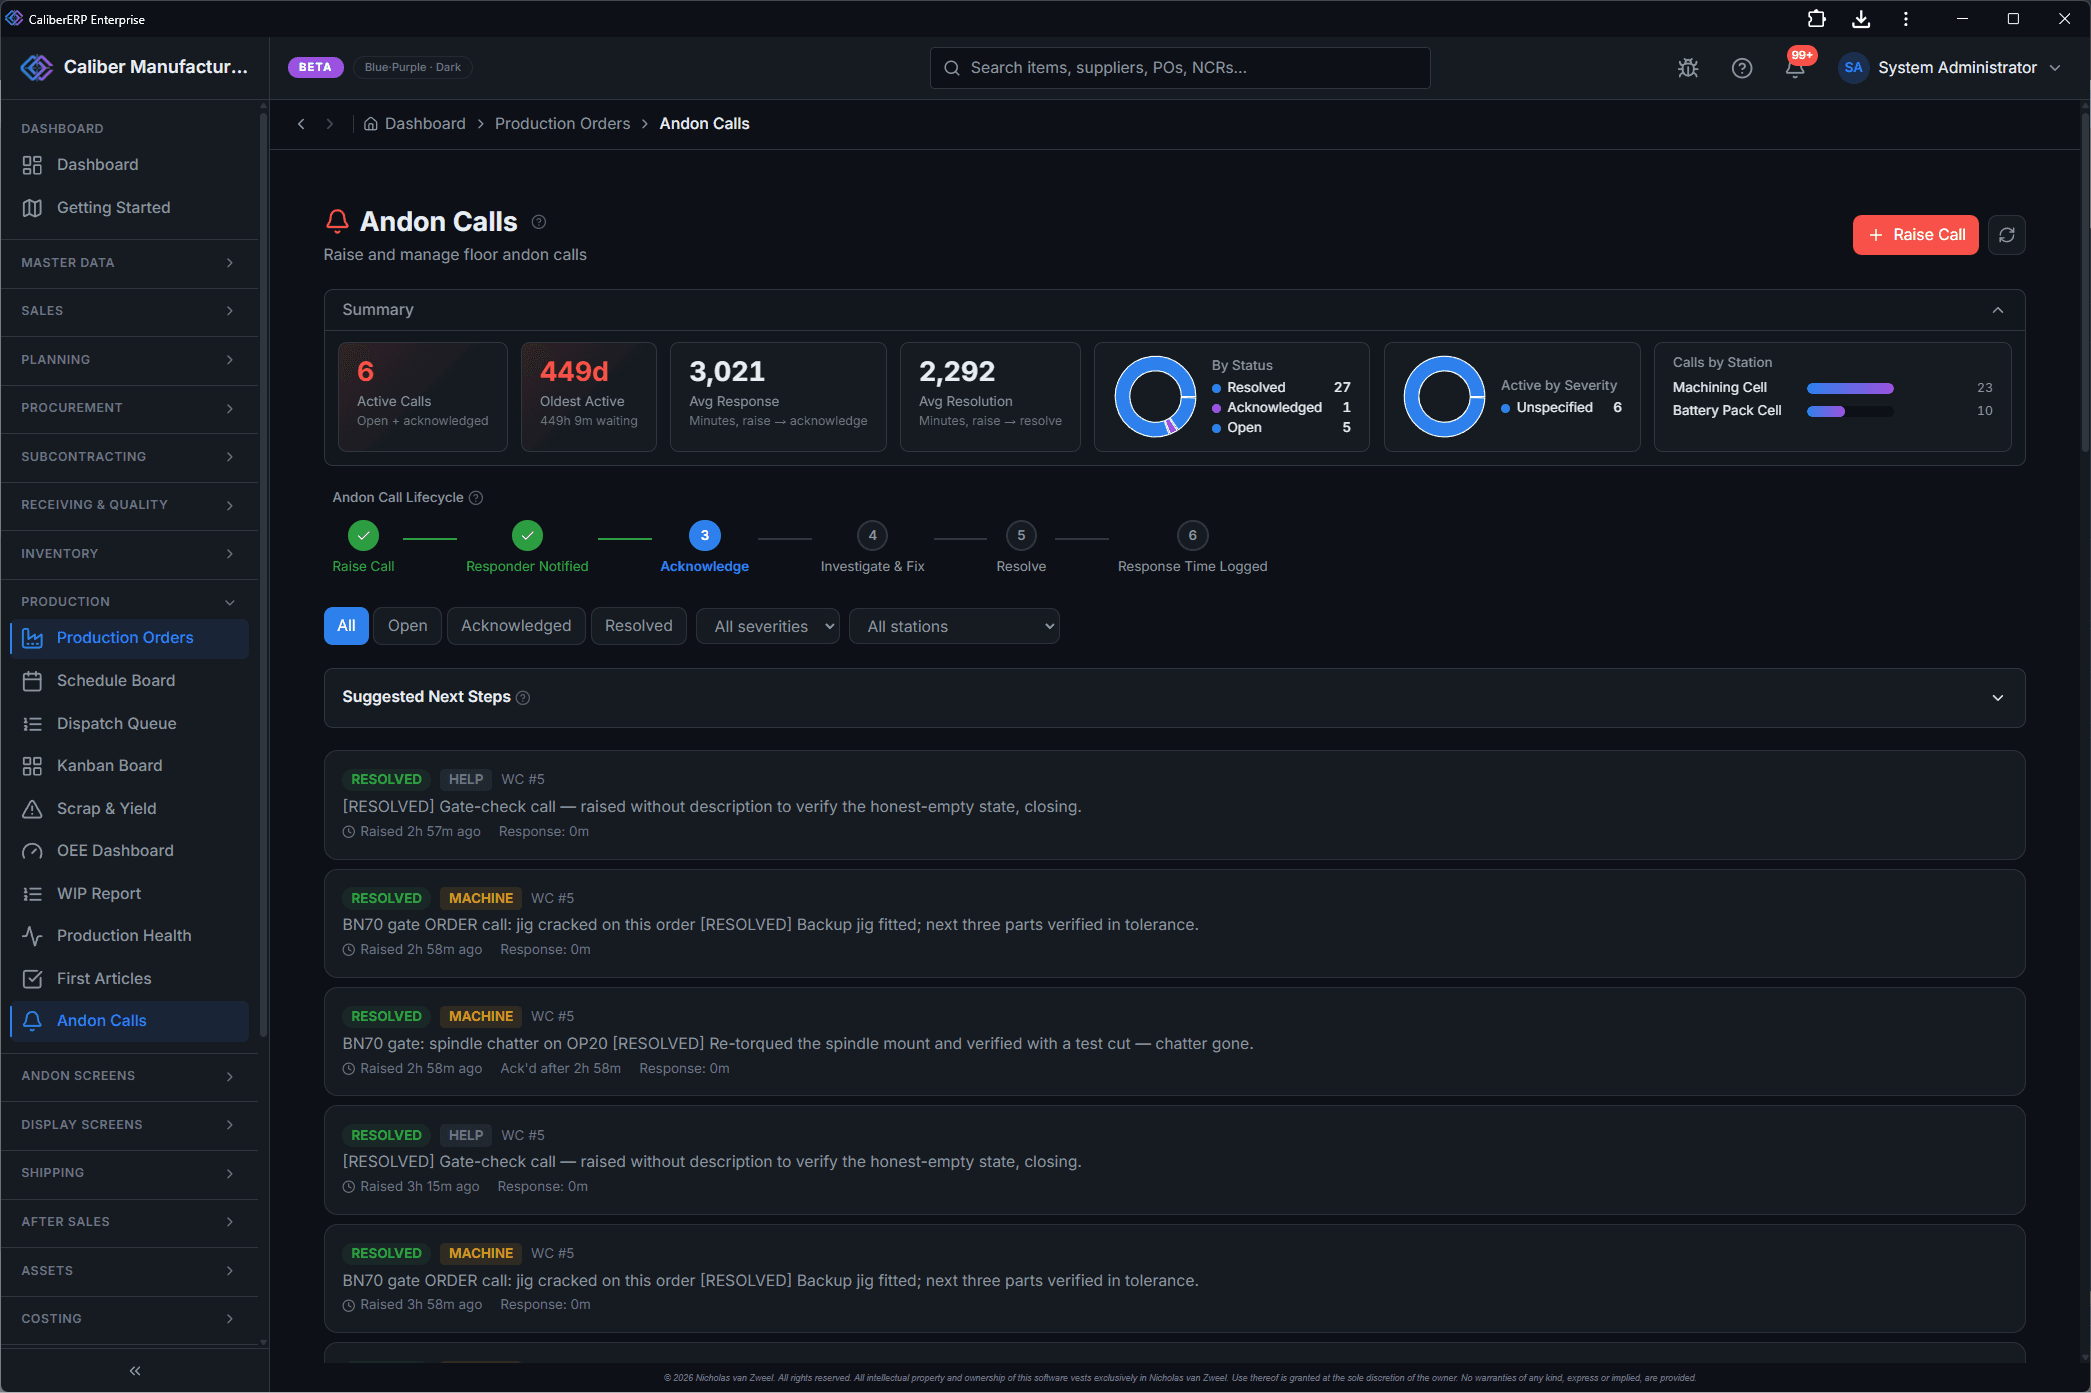
Task: Click lifecycle step 4 Investigate & Fix
Action: click(872, 548)
